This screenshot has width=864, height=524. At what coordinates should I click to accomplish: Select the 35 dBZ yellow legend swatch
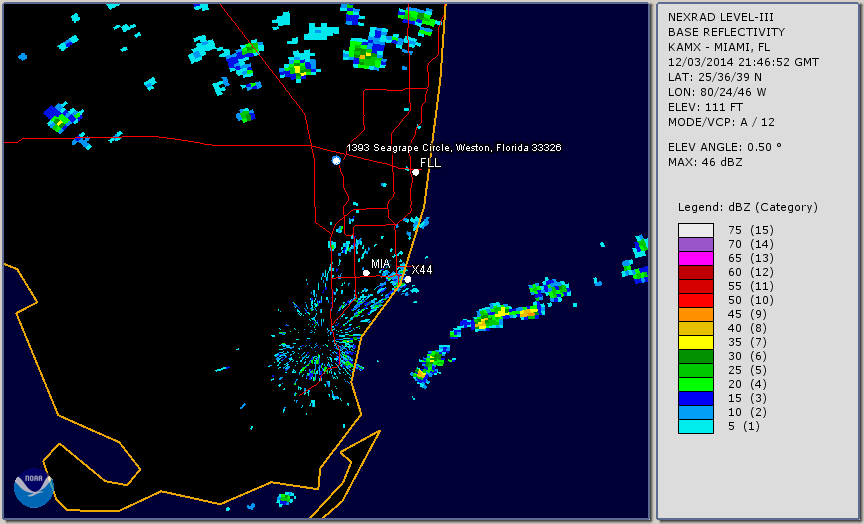coord(696,343)
